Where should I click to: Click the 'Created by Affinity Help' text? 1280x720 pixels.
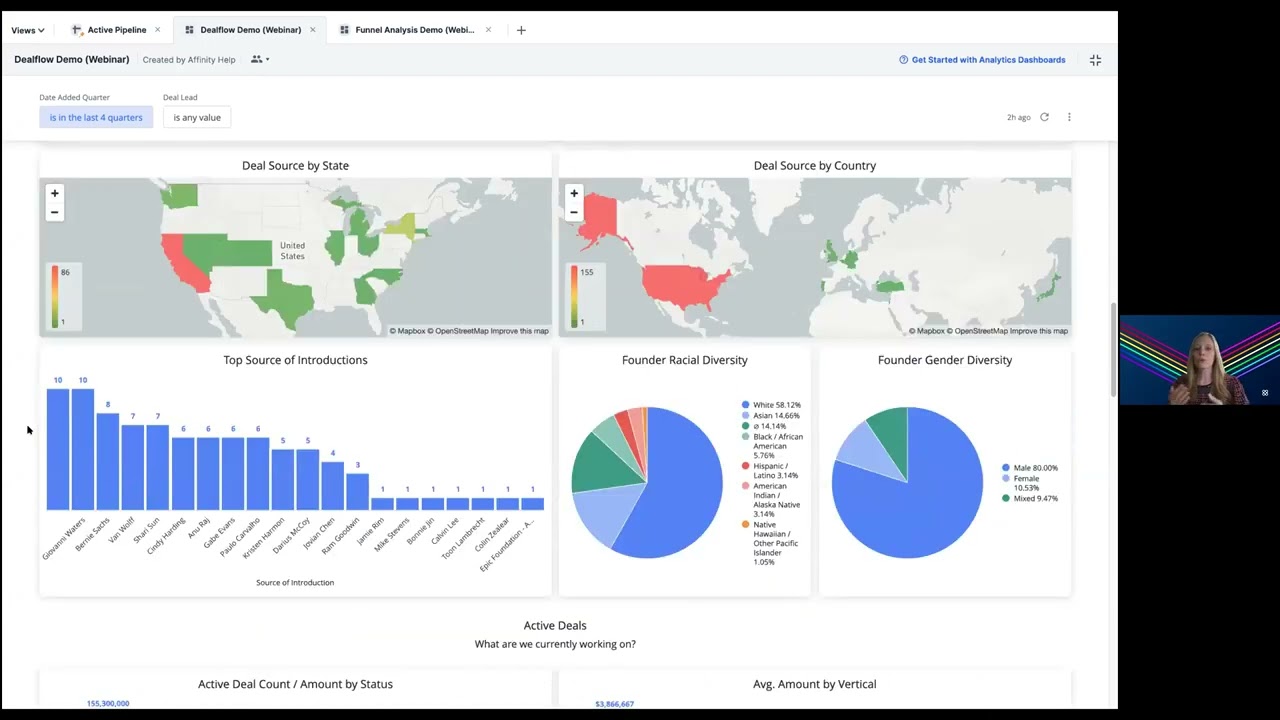click(x=189, y=60)
